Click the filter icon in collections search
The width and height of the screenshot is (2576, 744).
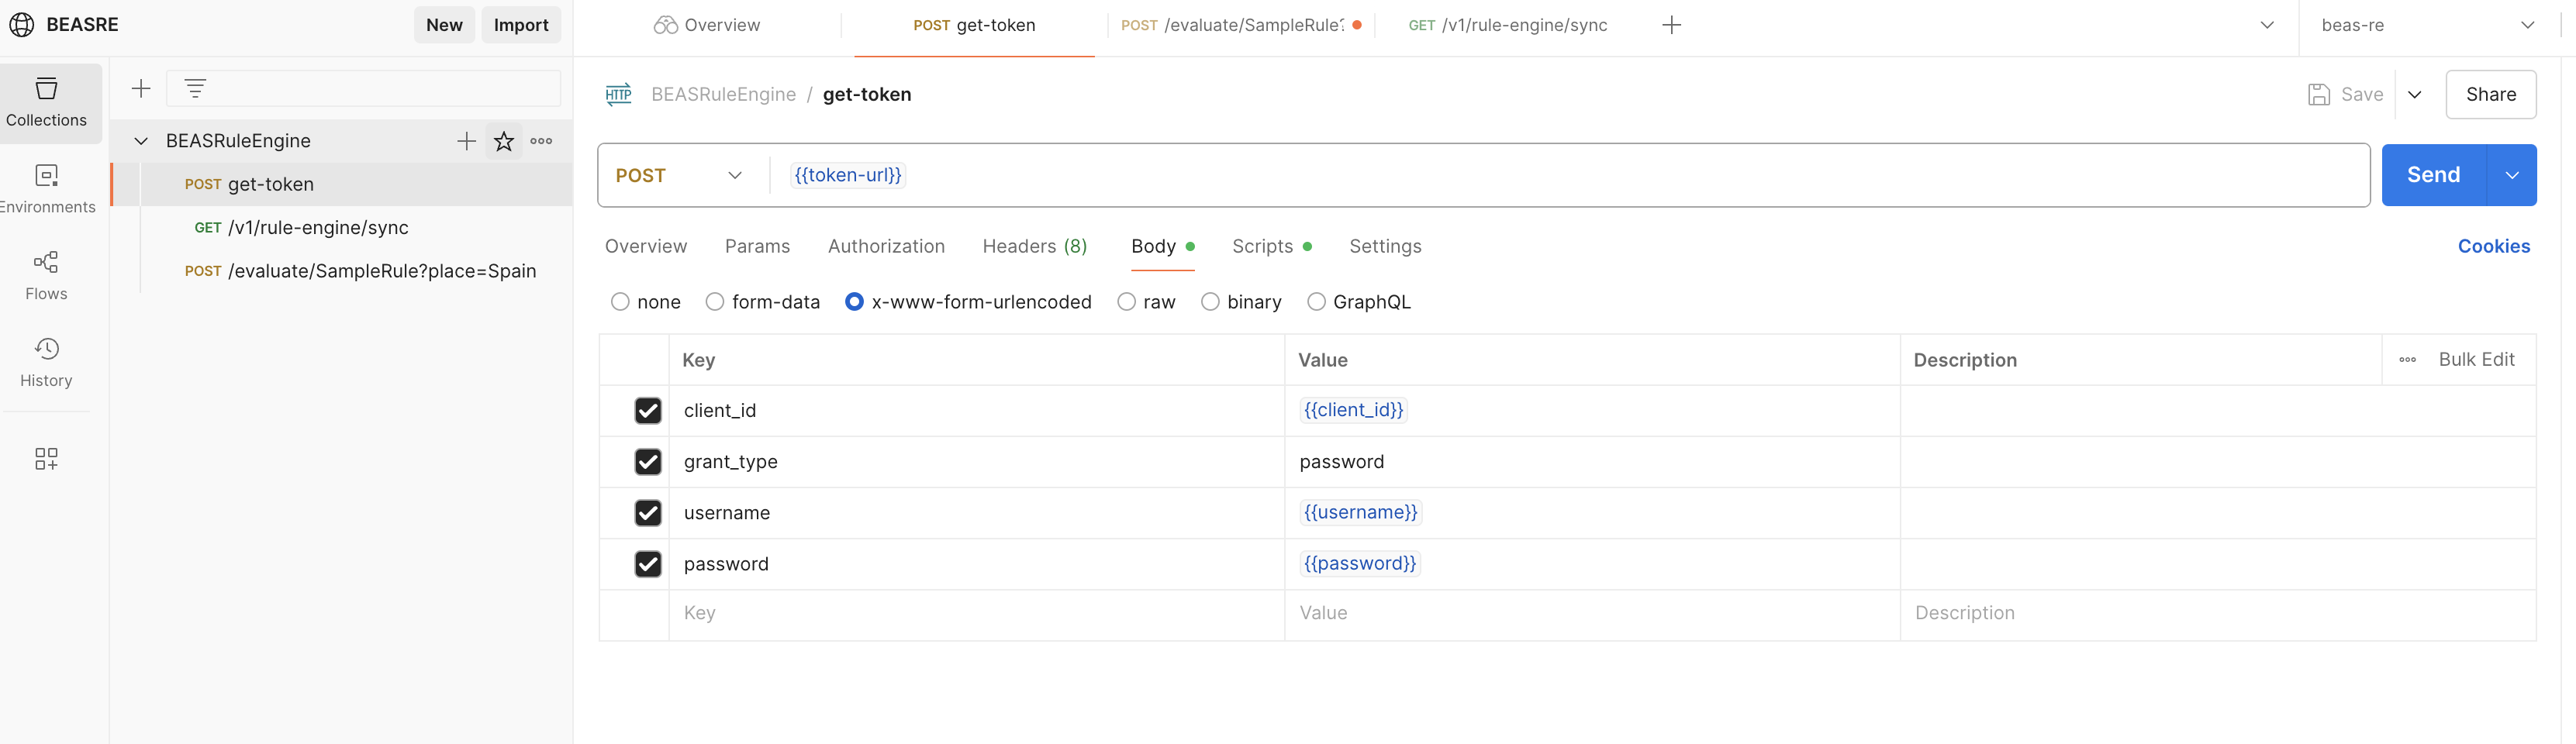coord(195,88)
